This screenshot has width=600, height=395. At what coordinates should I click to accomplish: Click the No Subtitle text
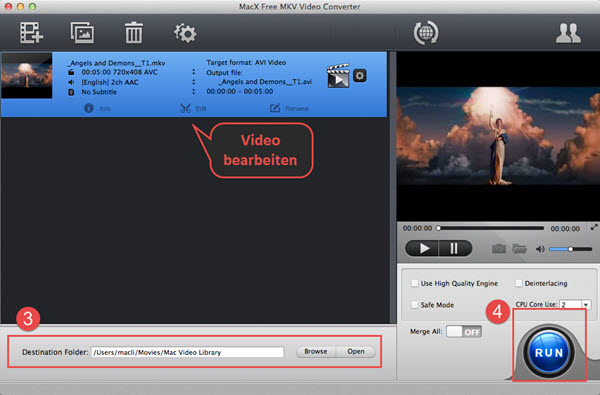tap(99, 92)
